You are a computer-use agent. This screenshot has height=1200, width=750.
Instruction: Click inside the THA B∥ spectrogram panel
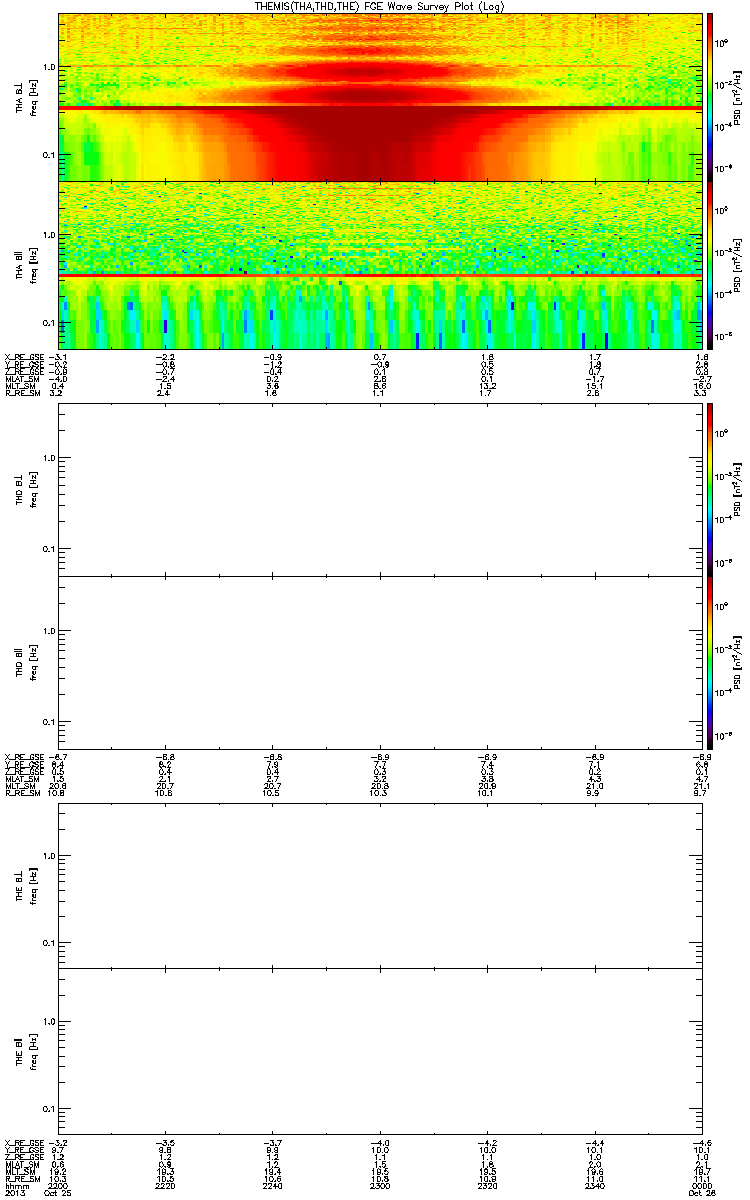(378, 264)
